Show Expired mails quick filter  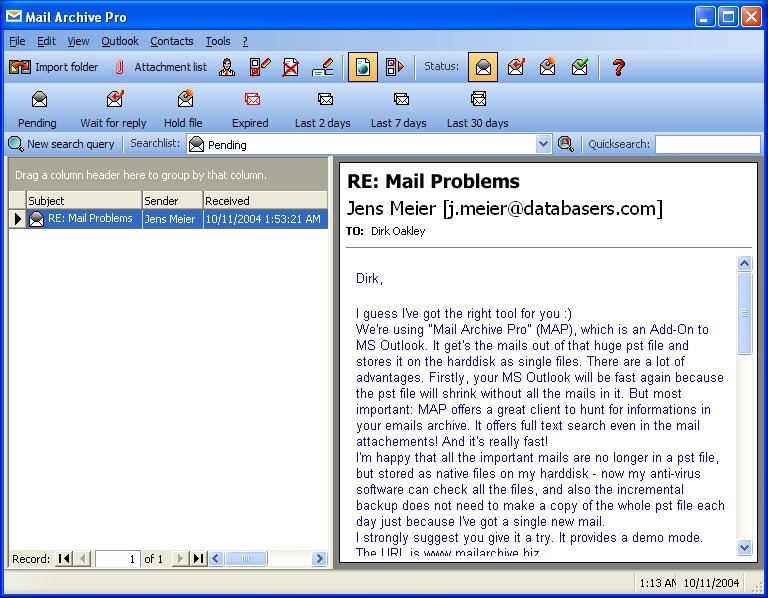pos(250,109)
